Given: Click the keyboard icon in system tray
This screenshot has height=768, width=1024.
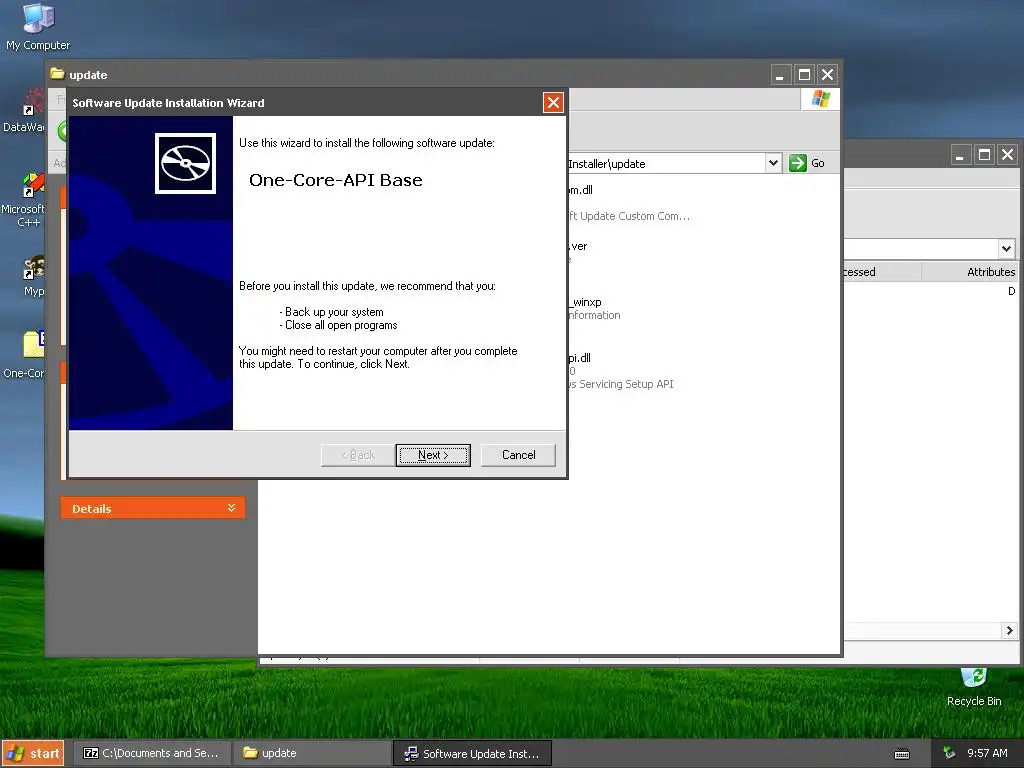Looking at the screenshot, I should (x=902, y=754).
